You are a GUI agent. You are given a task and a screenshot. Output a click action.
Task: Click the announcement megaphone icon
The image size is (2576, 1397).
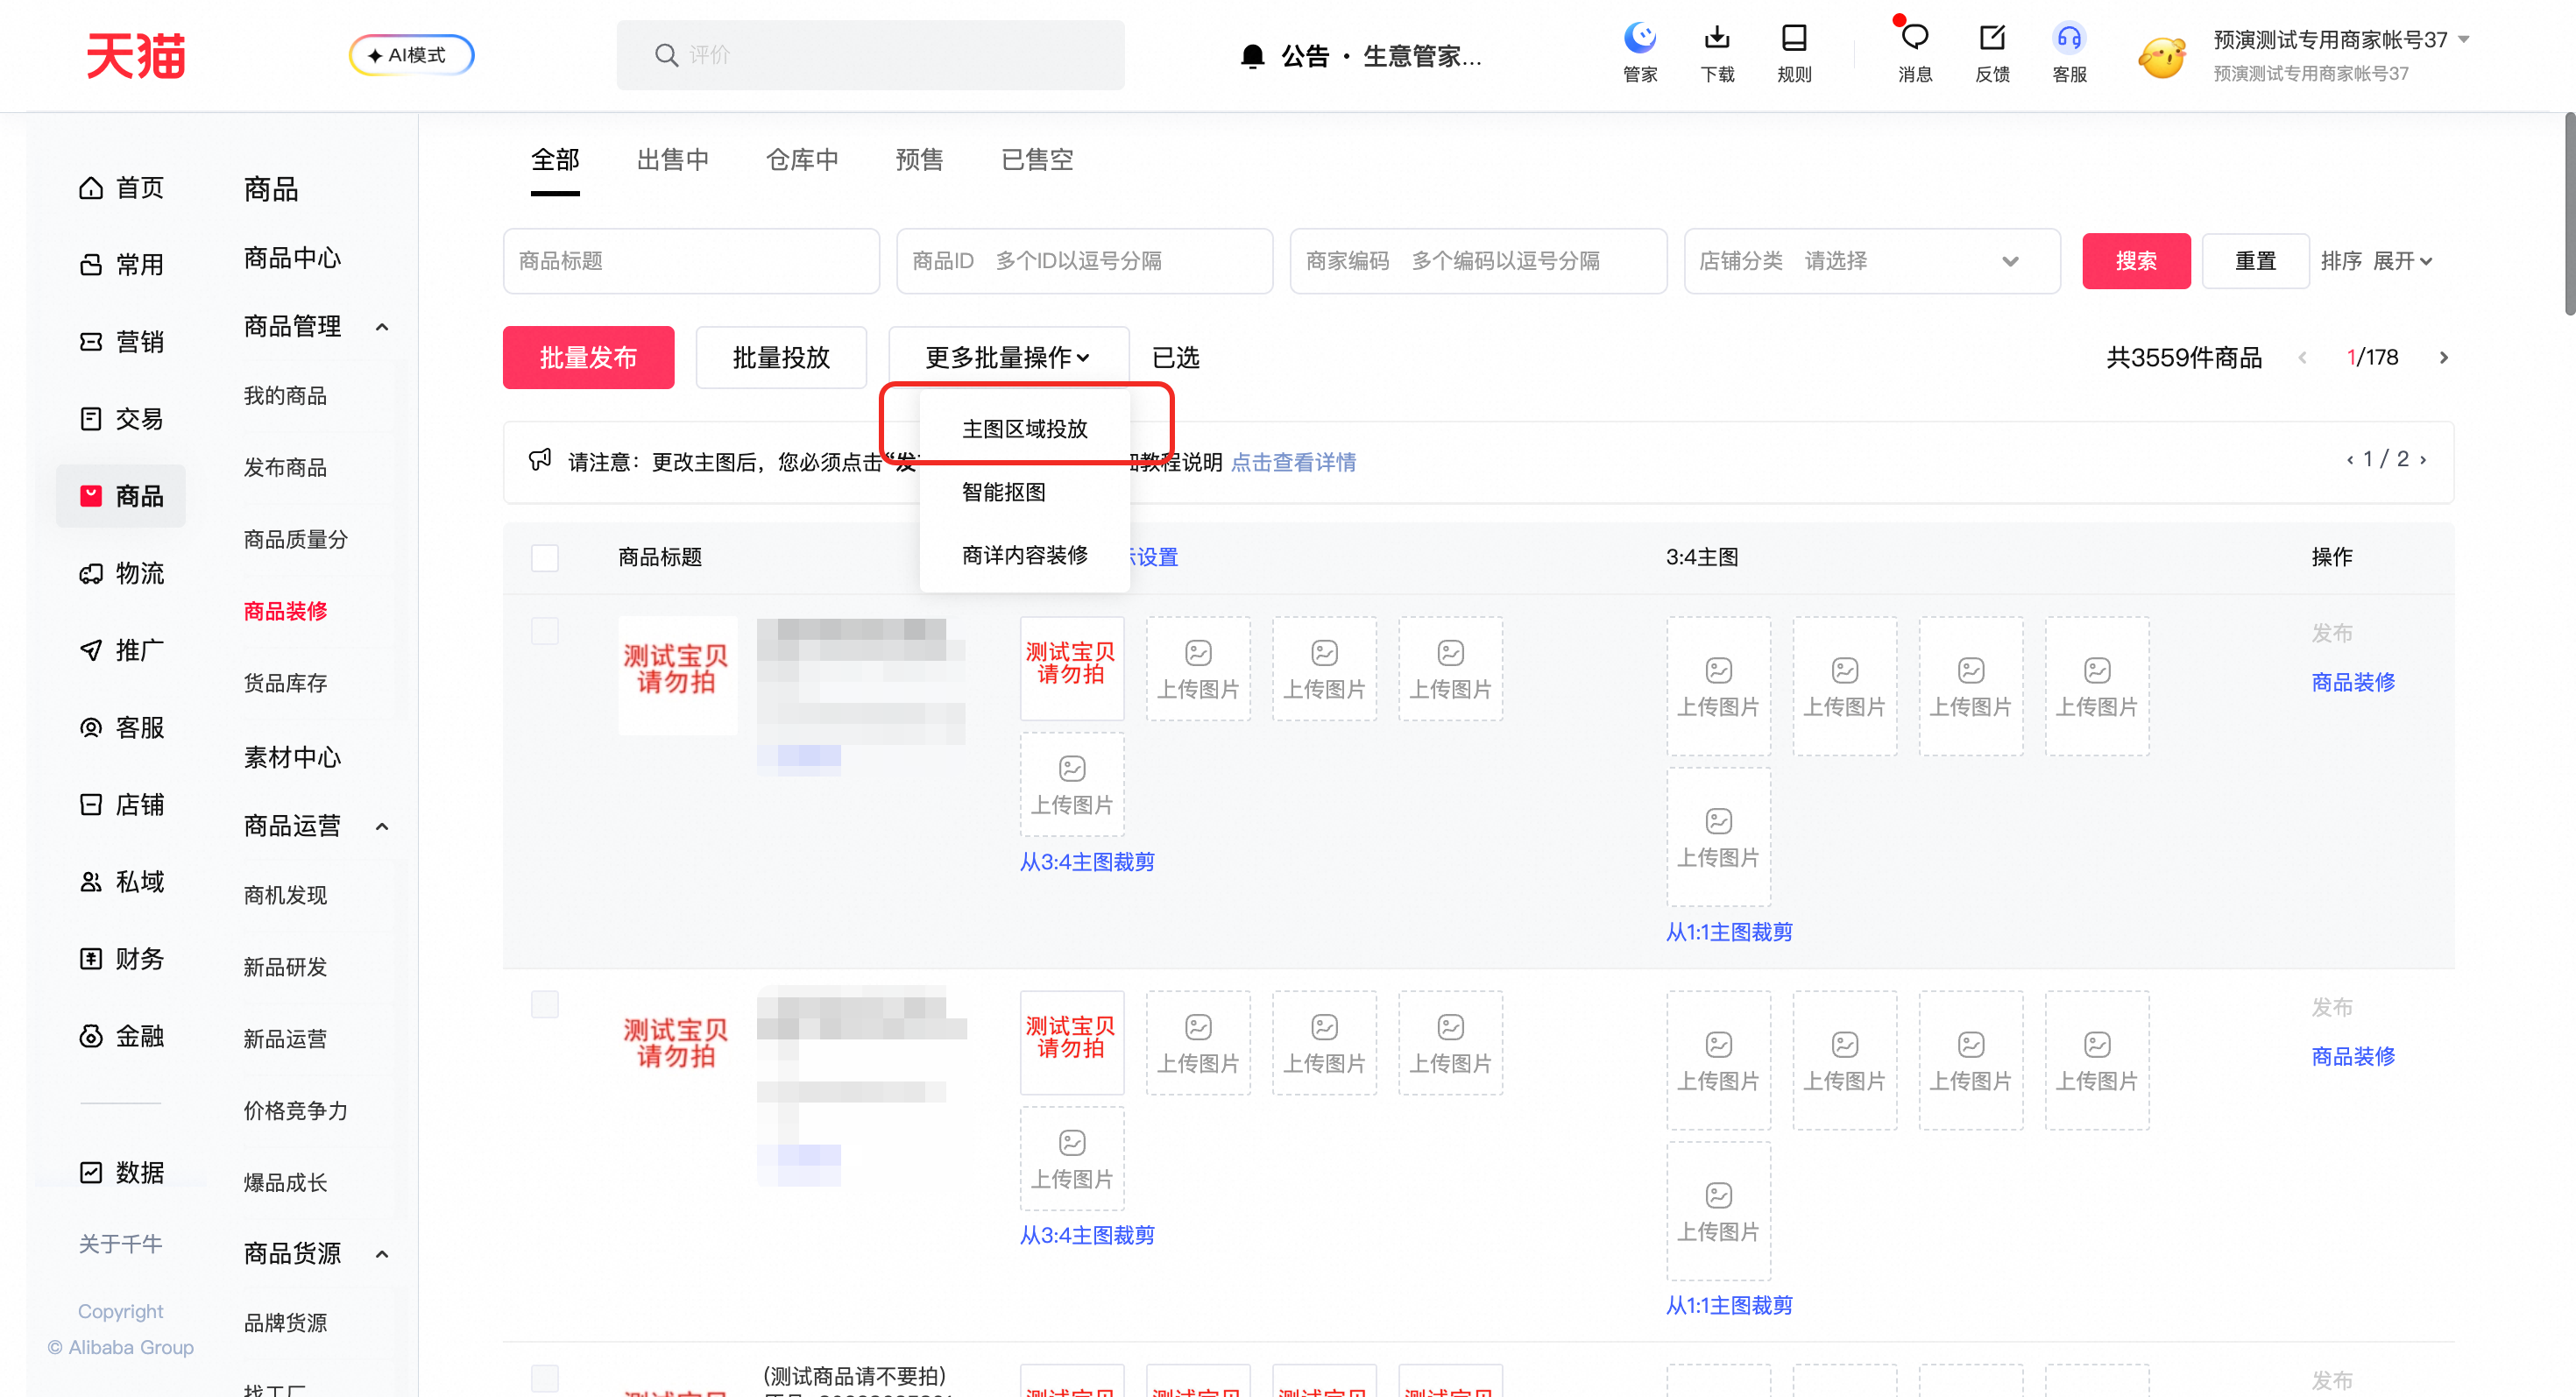[x=540, y=461]
